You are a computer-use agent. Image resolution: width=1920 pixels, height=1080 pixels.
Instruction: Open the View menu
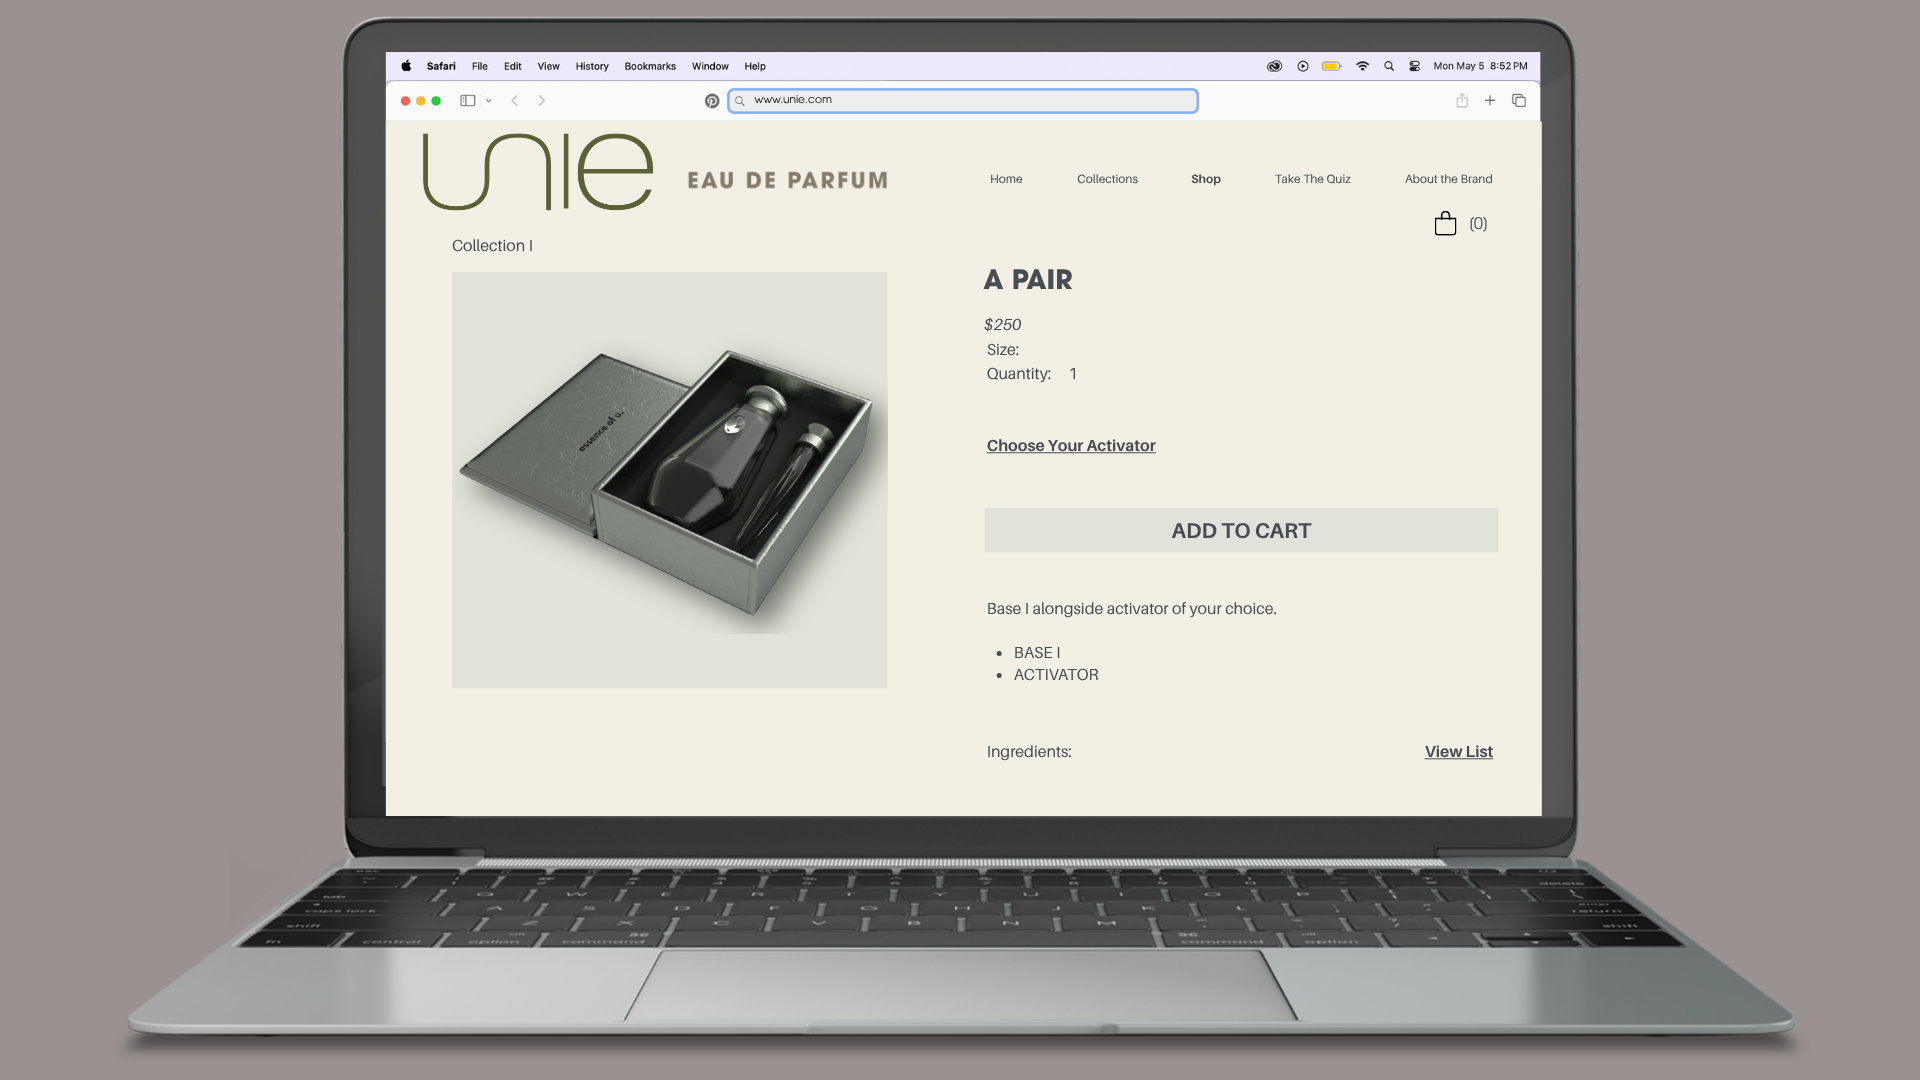coord(549,66)
